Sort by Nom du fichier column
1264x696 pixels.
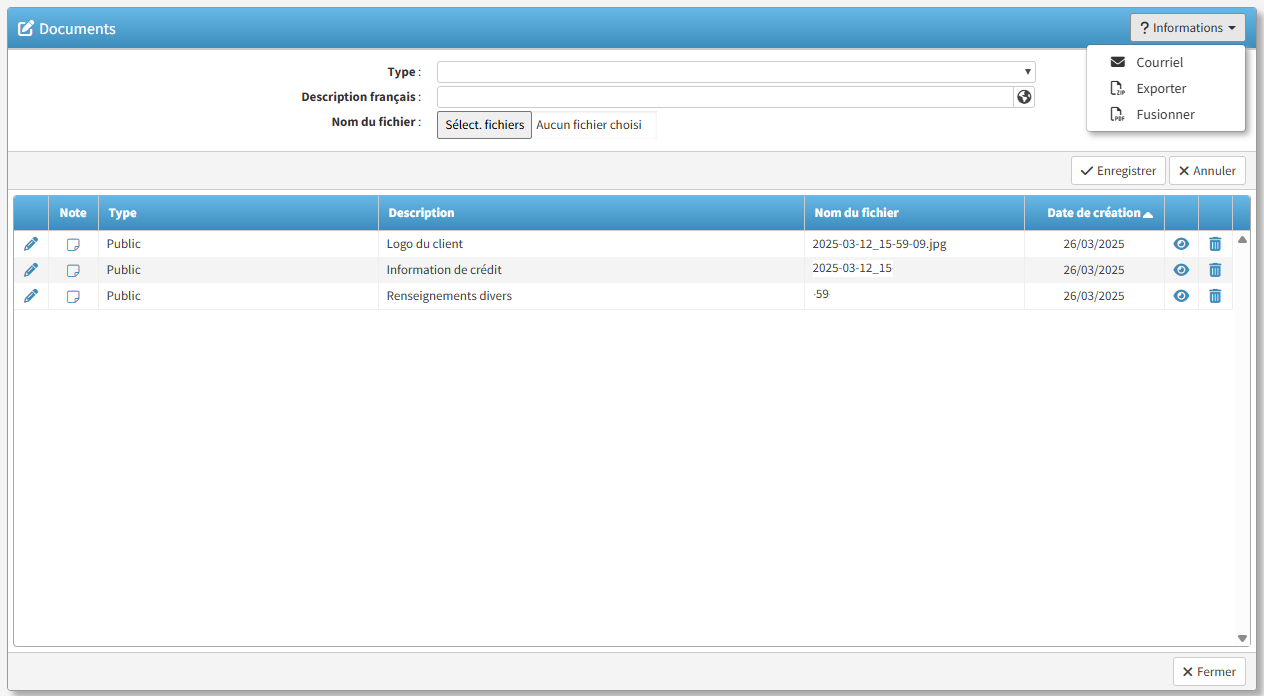coord(914,213)
